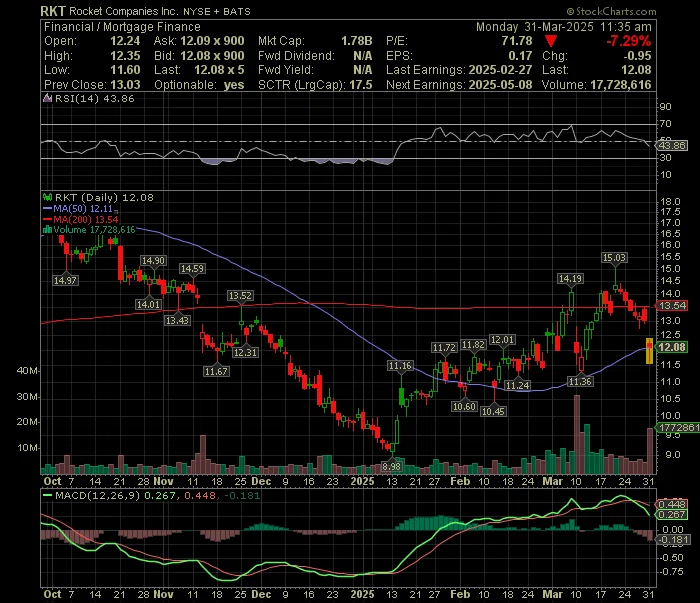Click the red 13.54 MA(200) axis tag

(671, 306)
